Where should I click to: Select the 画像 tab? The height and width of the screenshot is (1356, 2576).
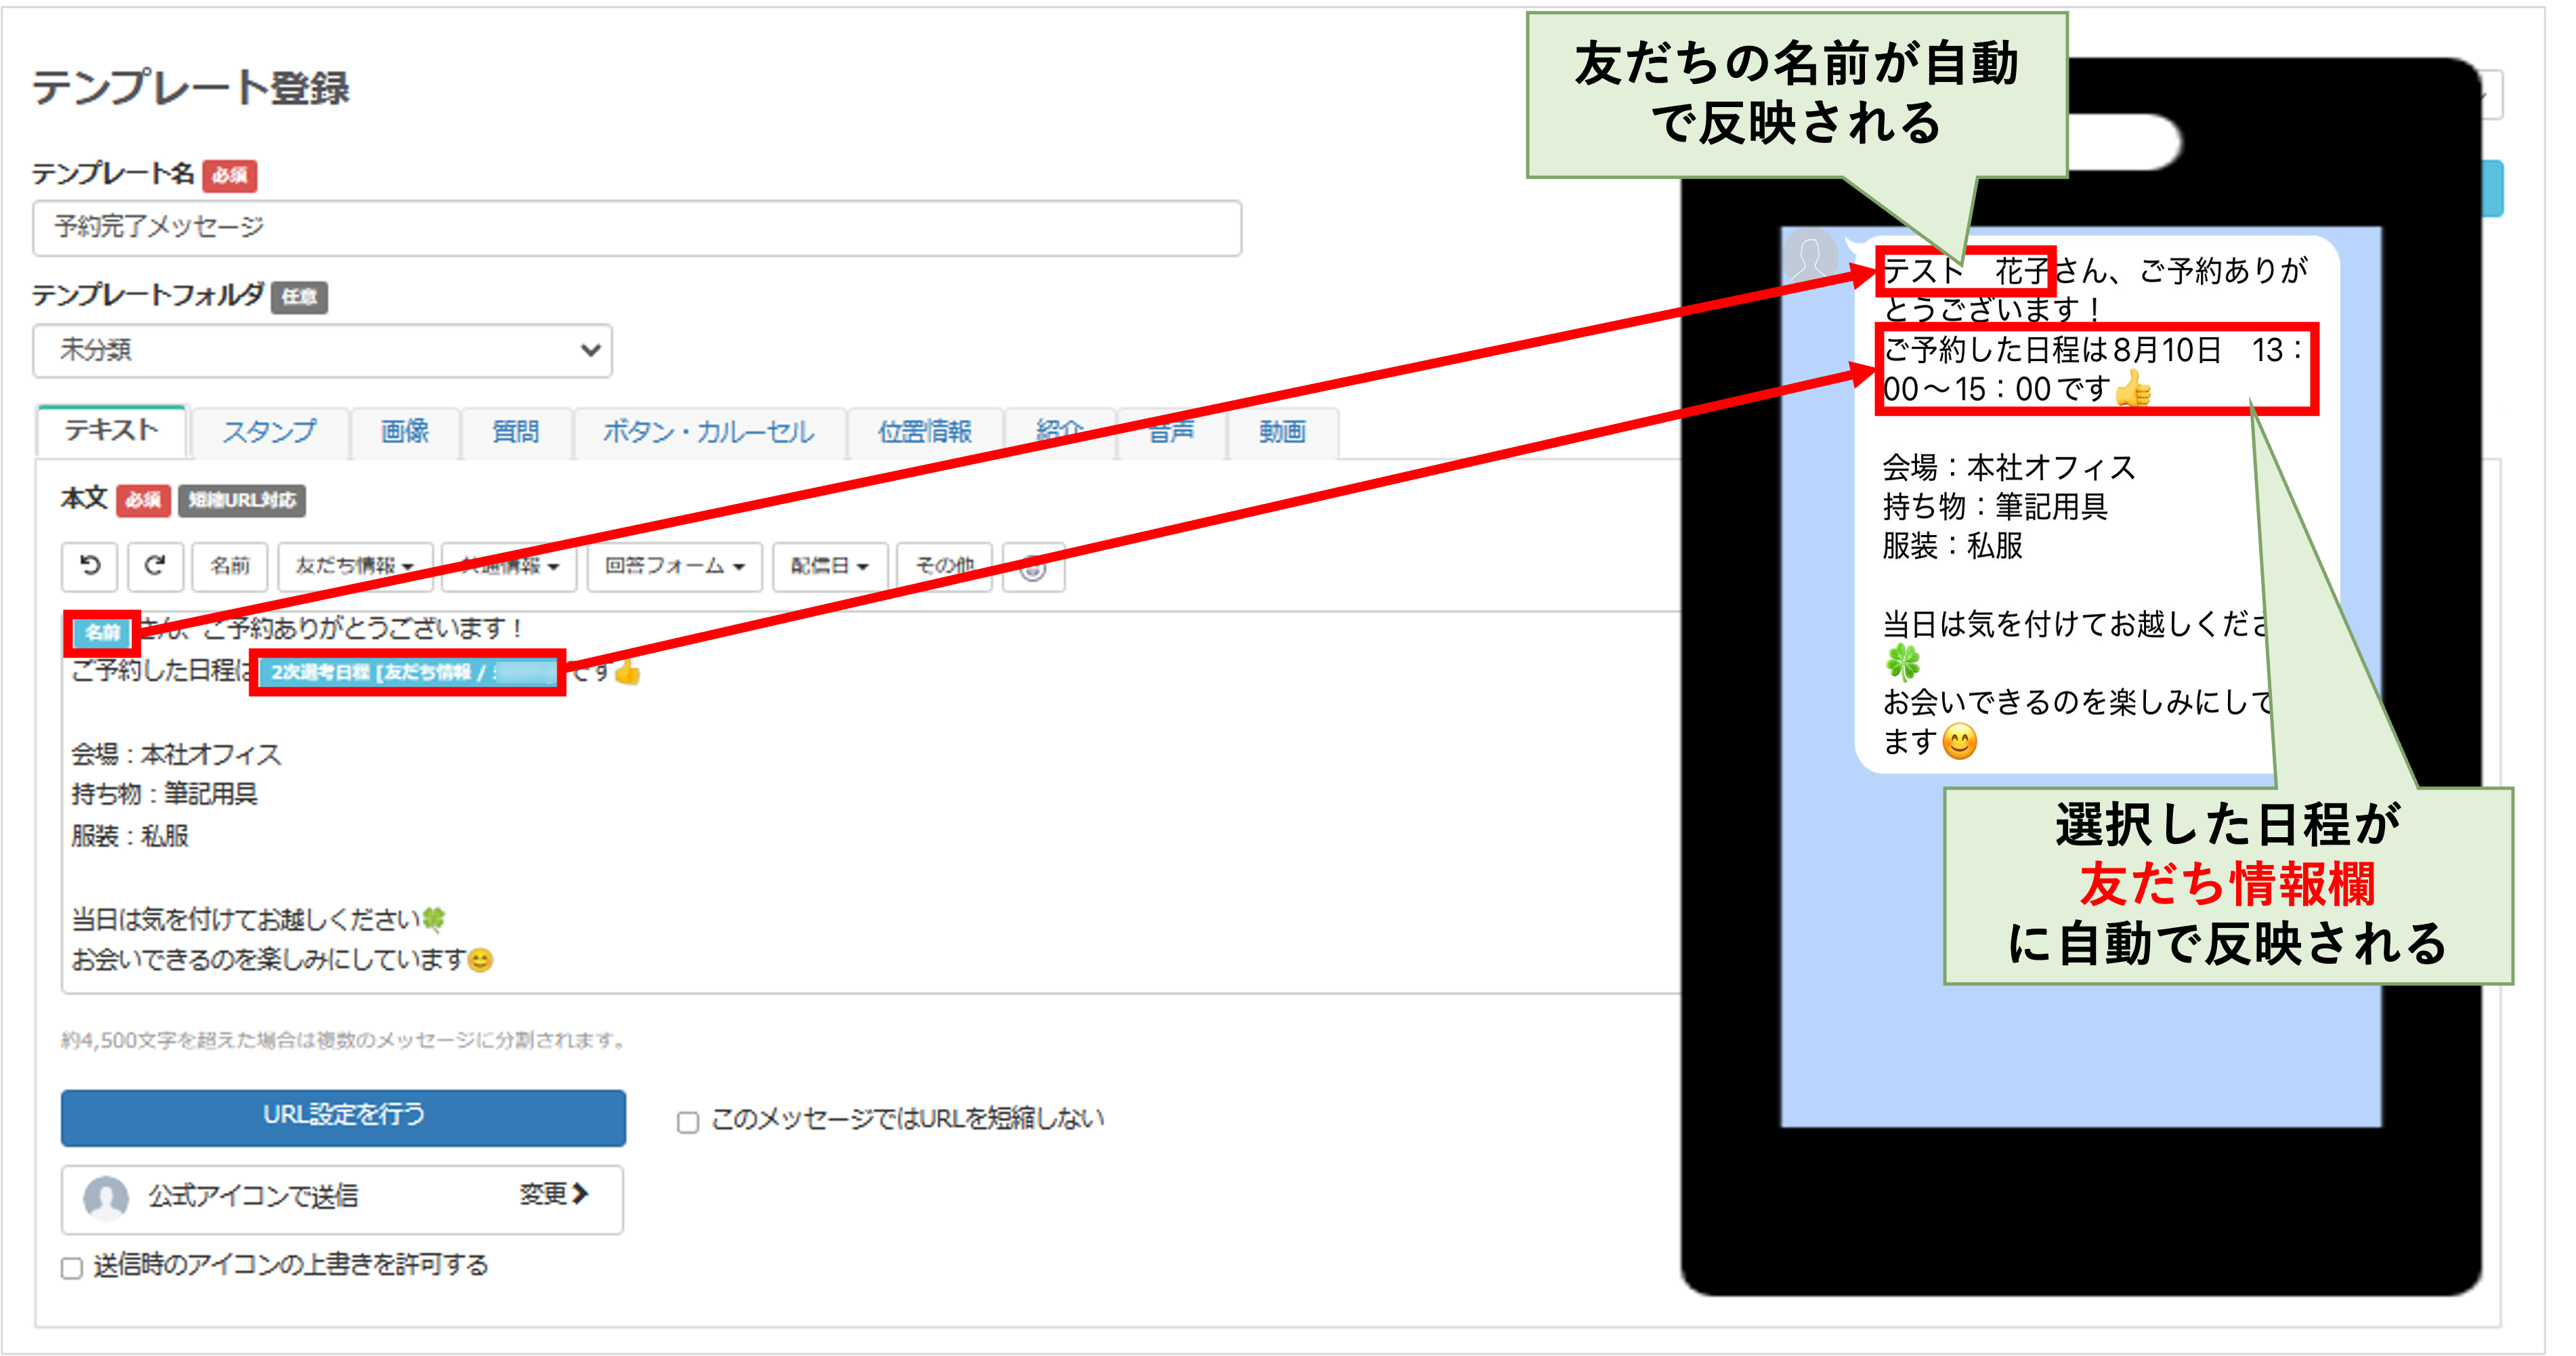(404, 432)
